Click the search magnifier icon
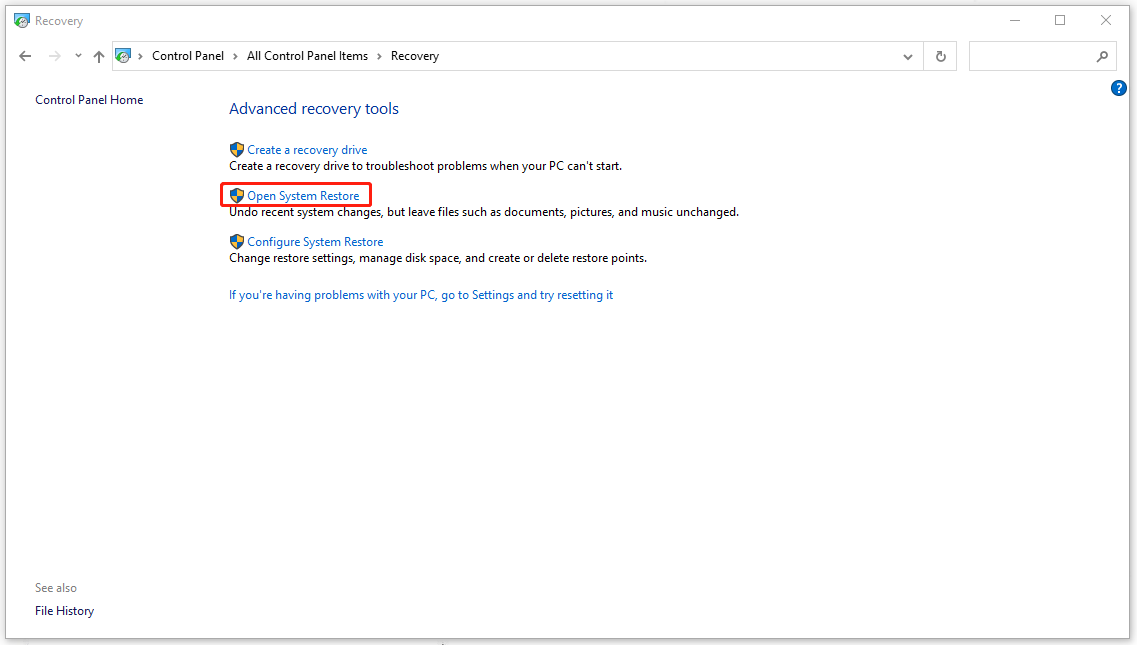Image resolution: width=1137 pixels, height=645 pixels. [x=1102, y=56]
